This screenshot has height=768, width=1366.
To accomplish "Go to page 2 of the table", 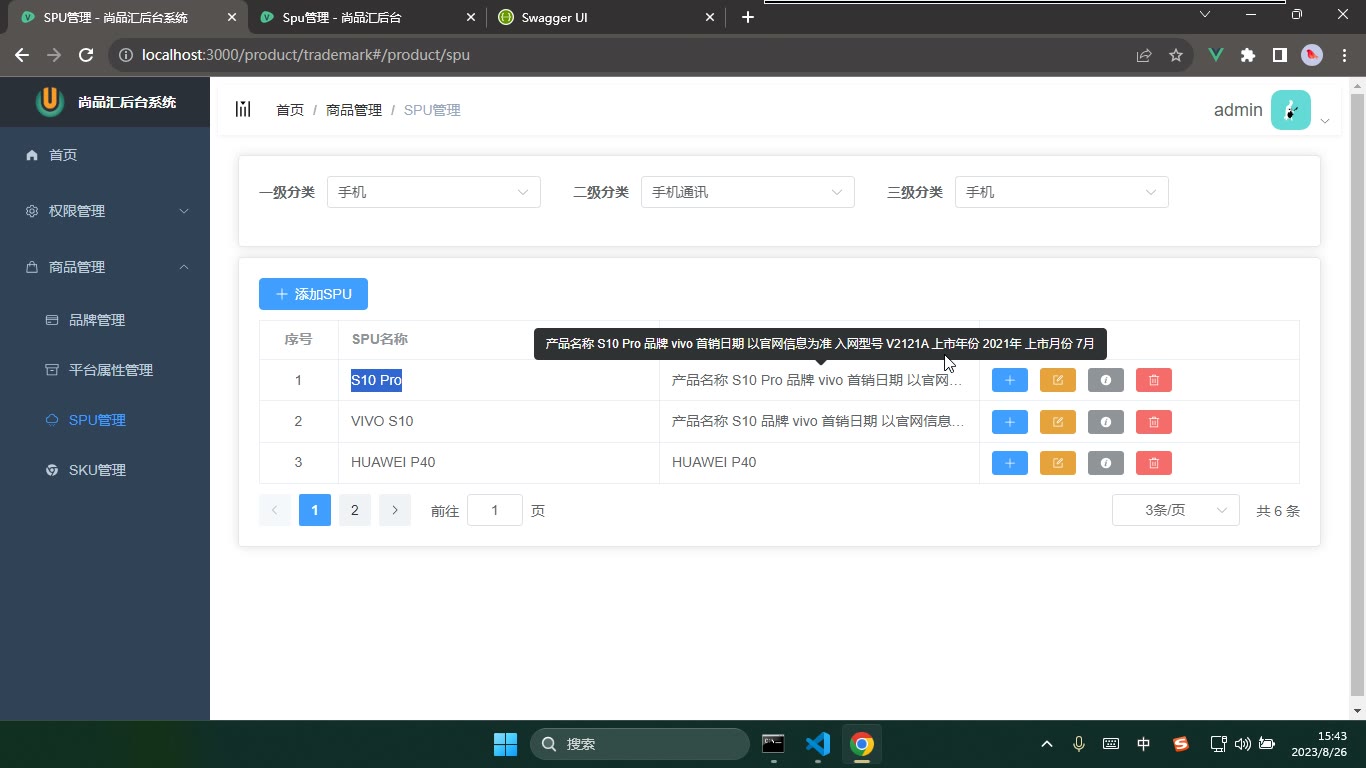I will tap(354, 510).
